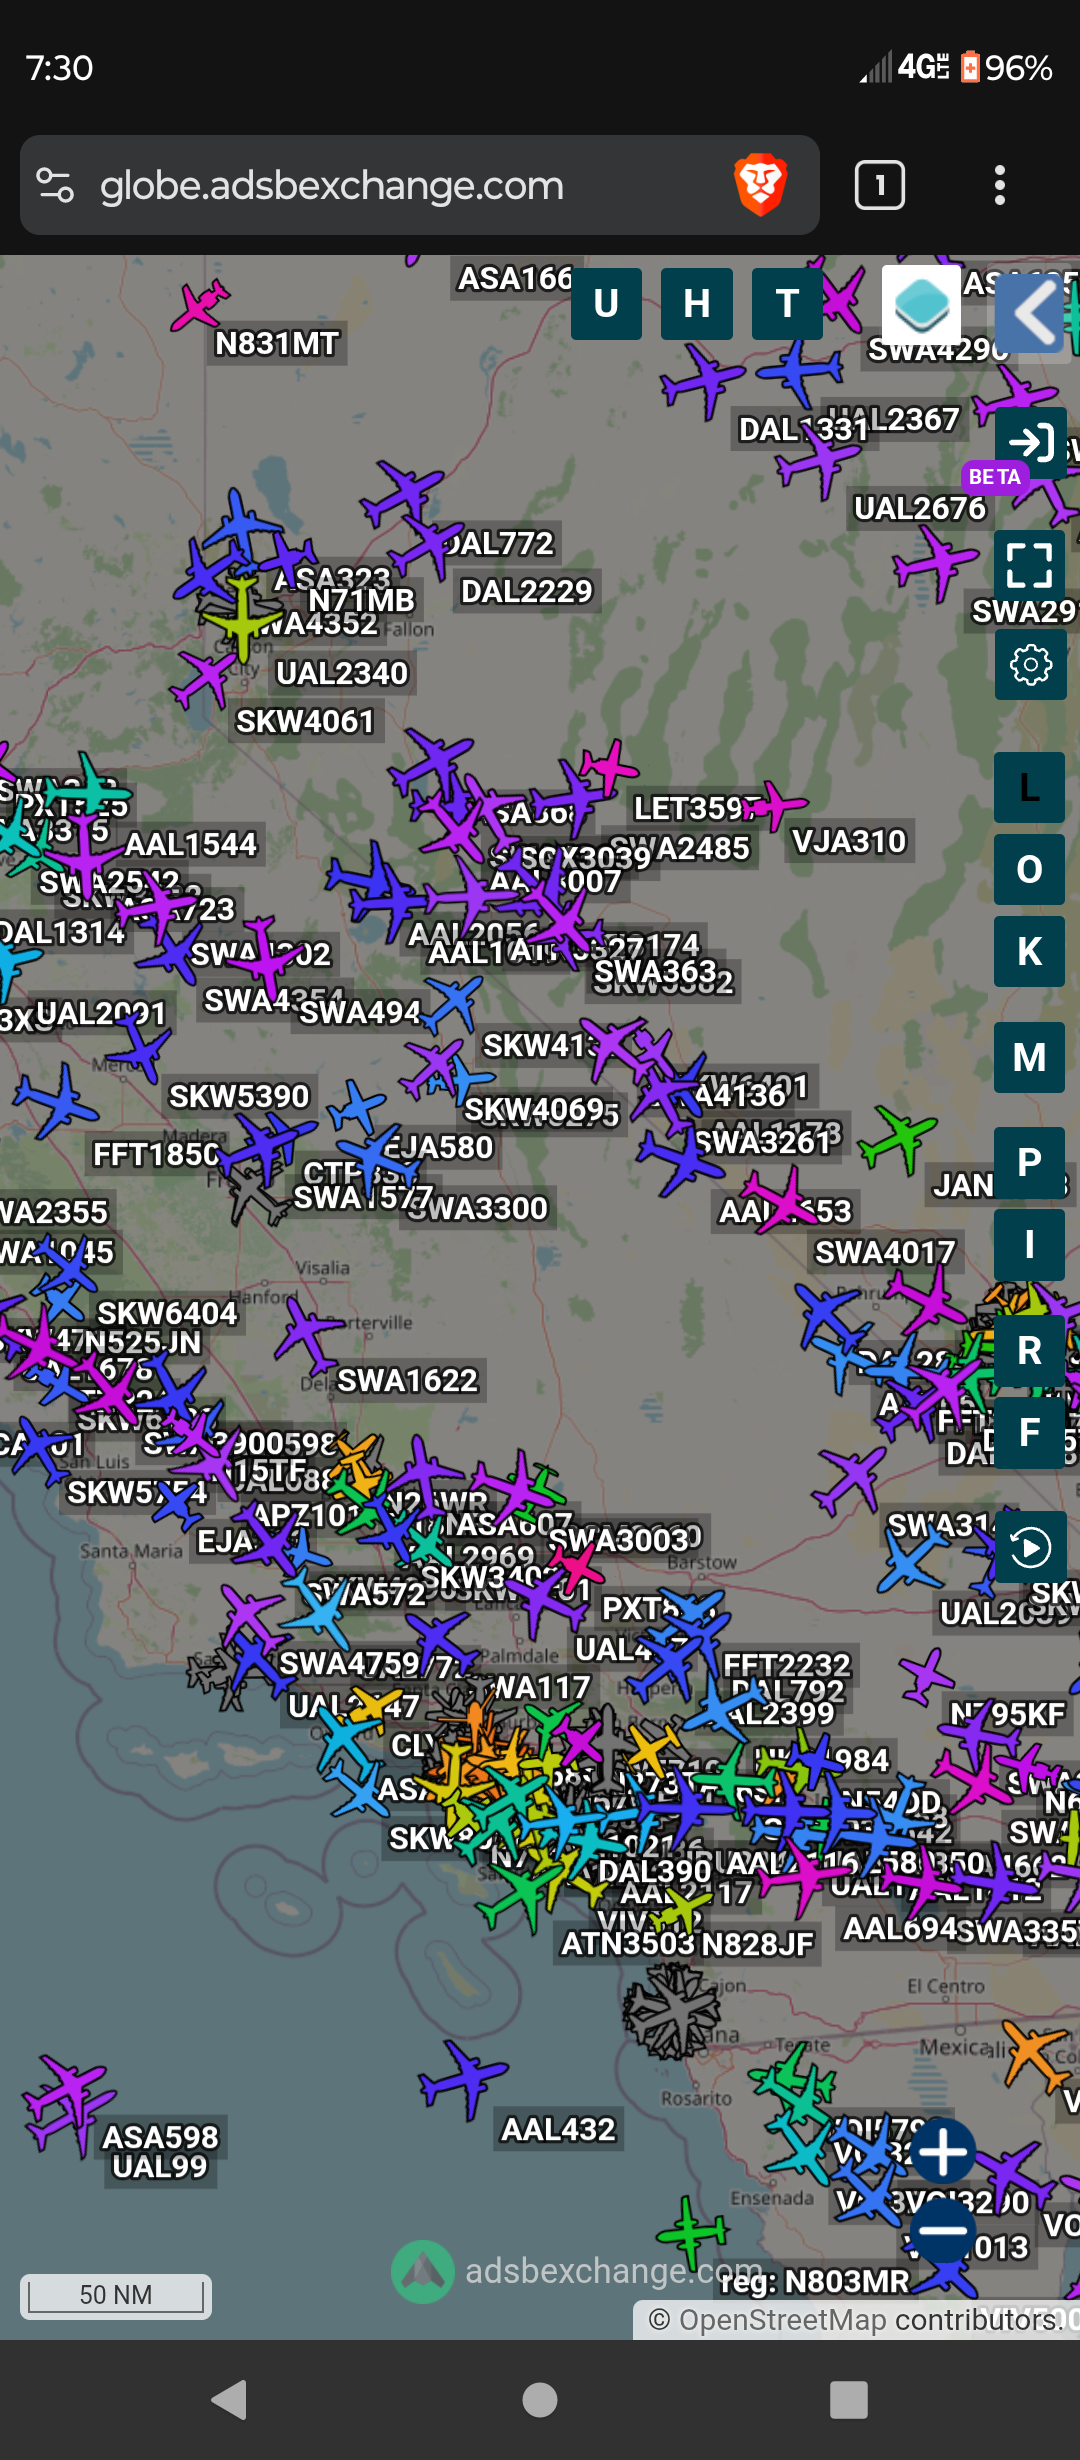The image size is (1080, 2460).
Task: Tap the T button on map
Action: point(787,304)
